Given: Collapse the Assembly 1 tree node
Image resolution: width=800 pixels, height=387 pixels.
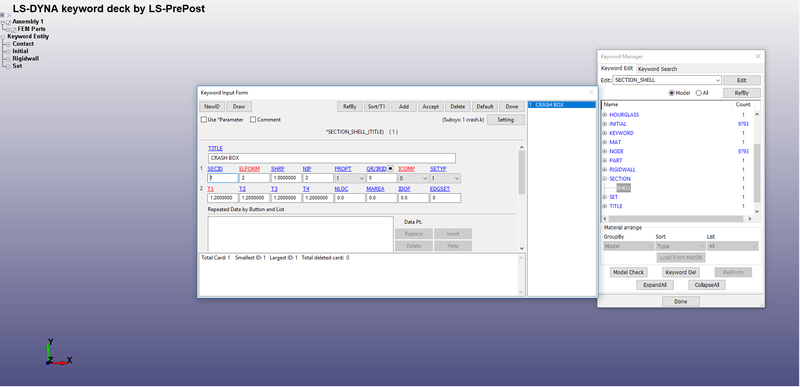Looking at the screenshot, I should coord(3,22).
